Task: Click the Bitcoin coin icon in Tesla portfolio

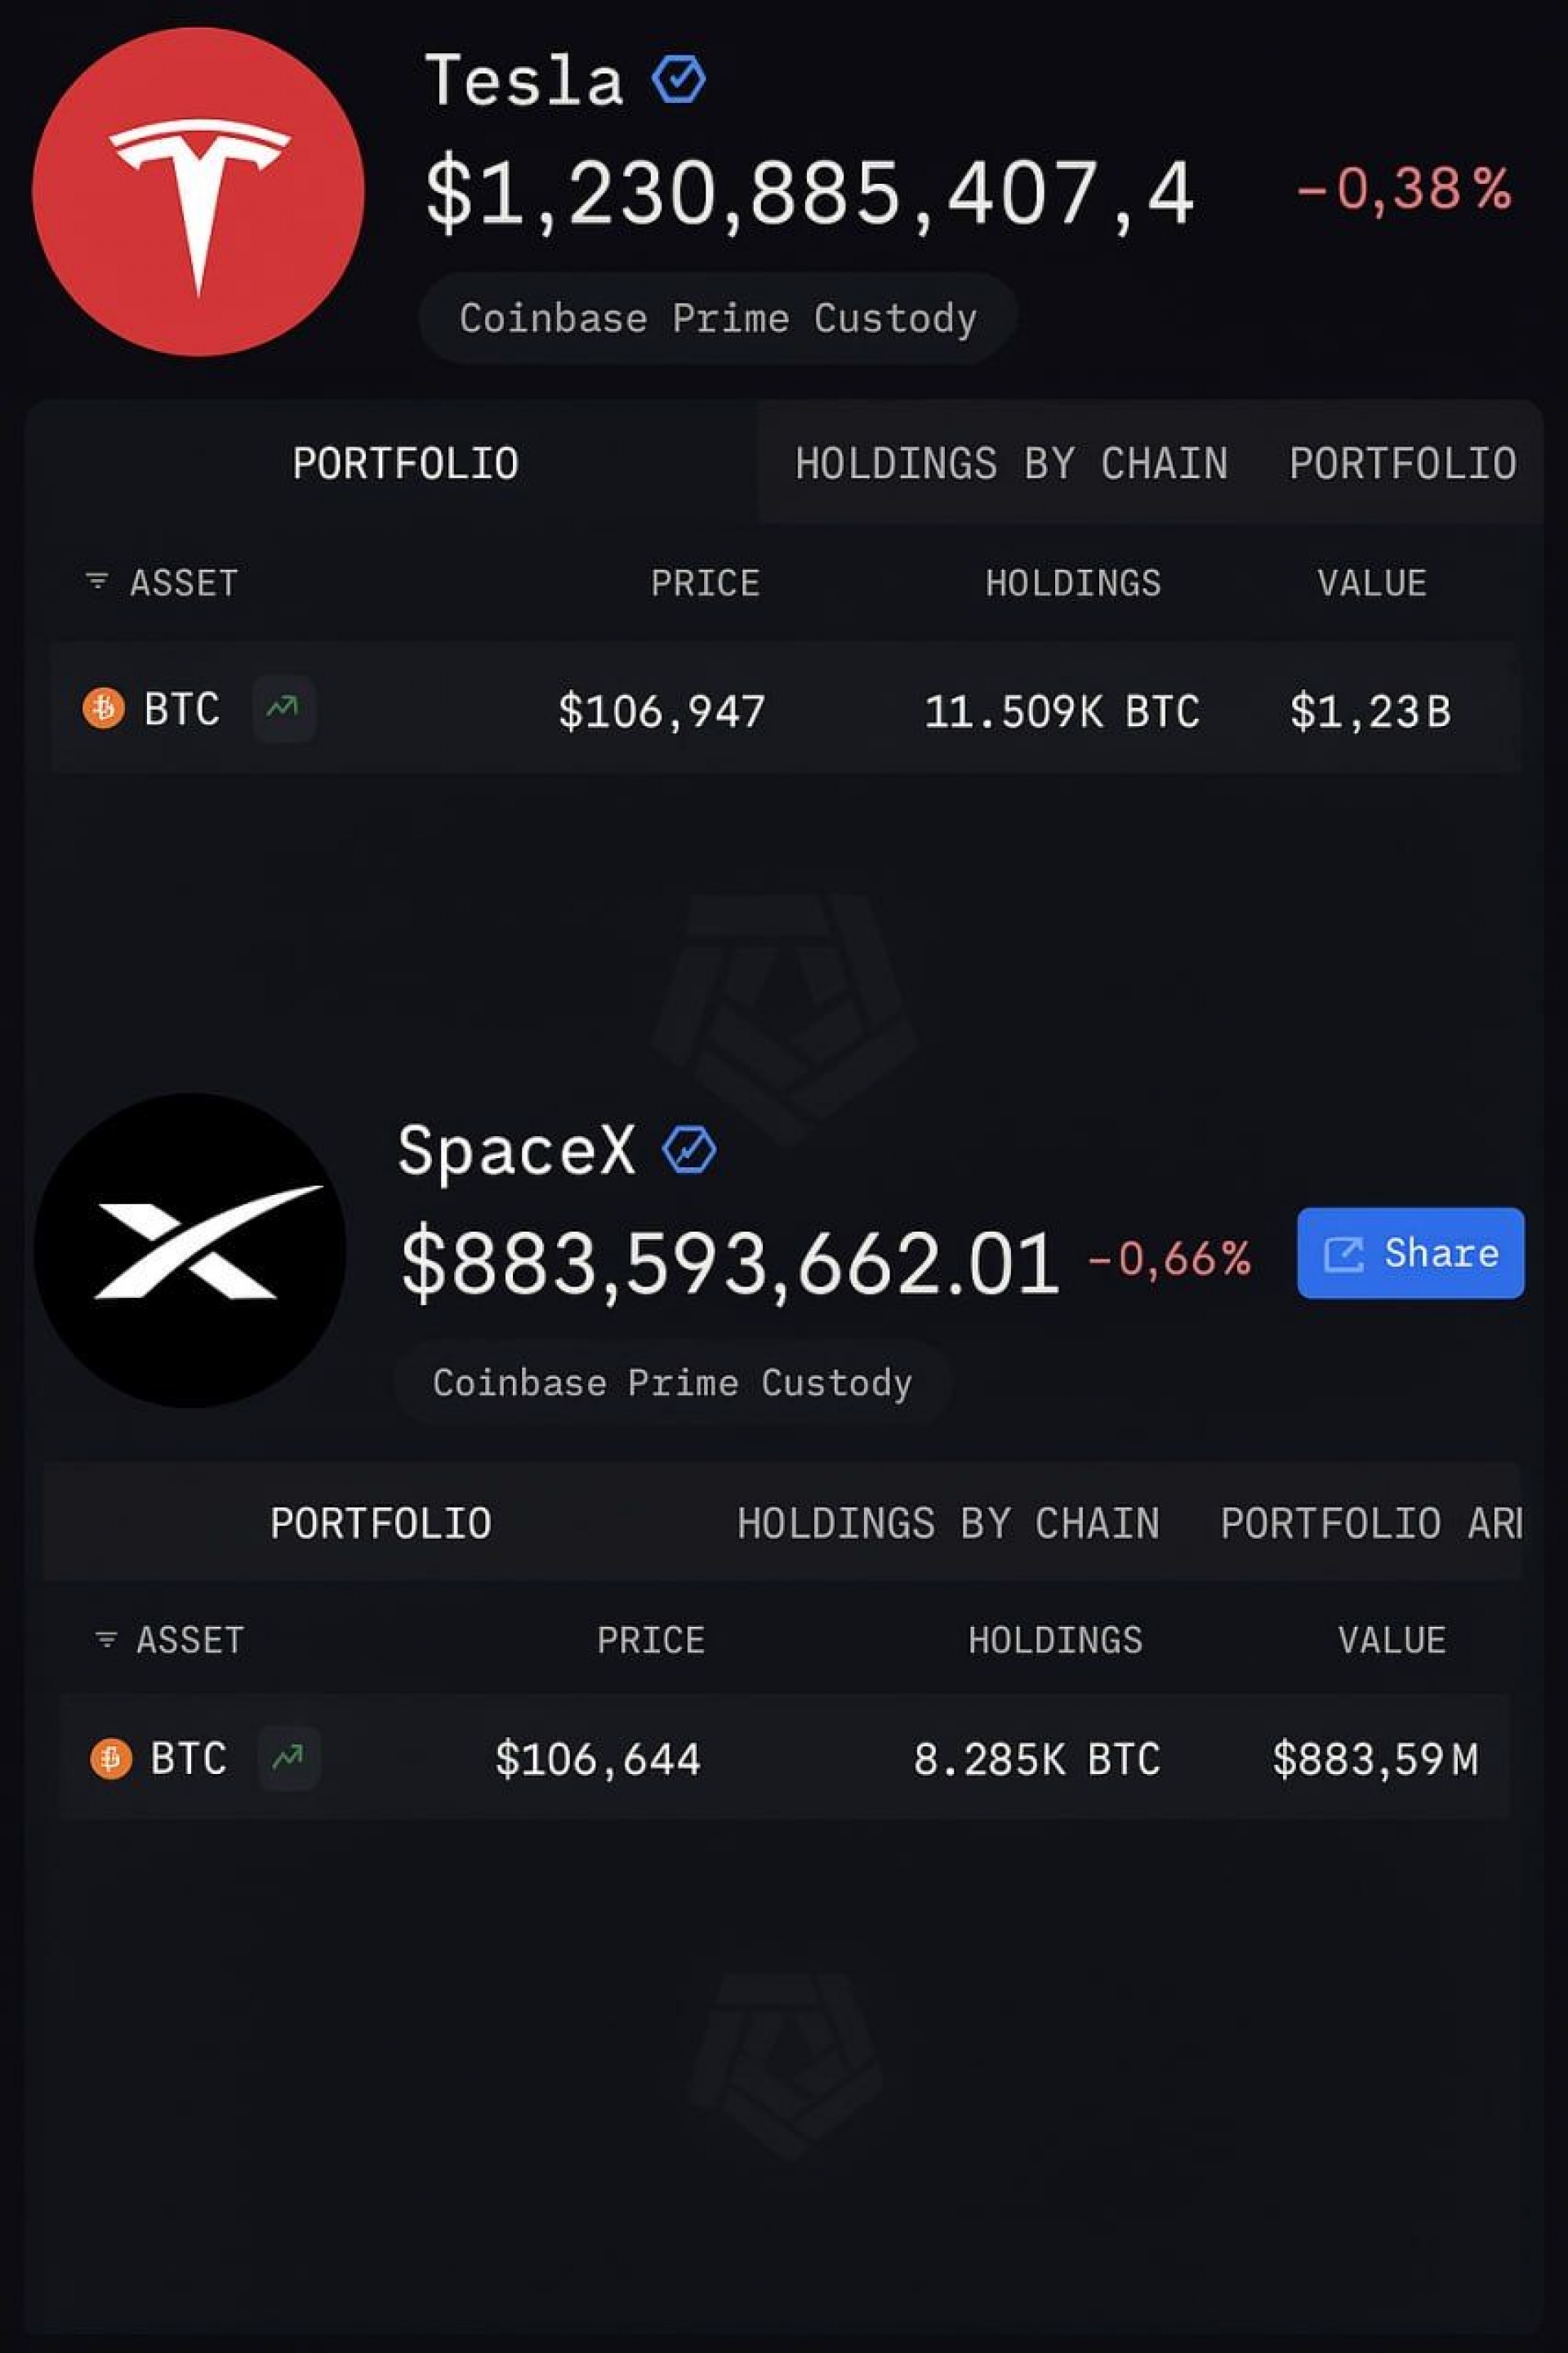Action: [x=104, y=708]
